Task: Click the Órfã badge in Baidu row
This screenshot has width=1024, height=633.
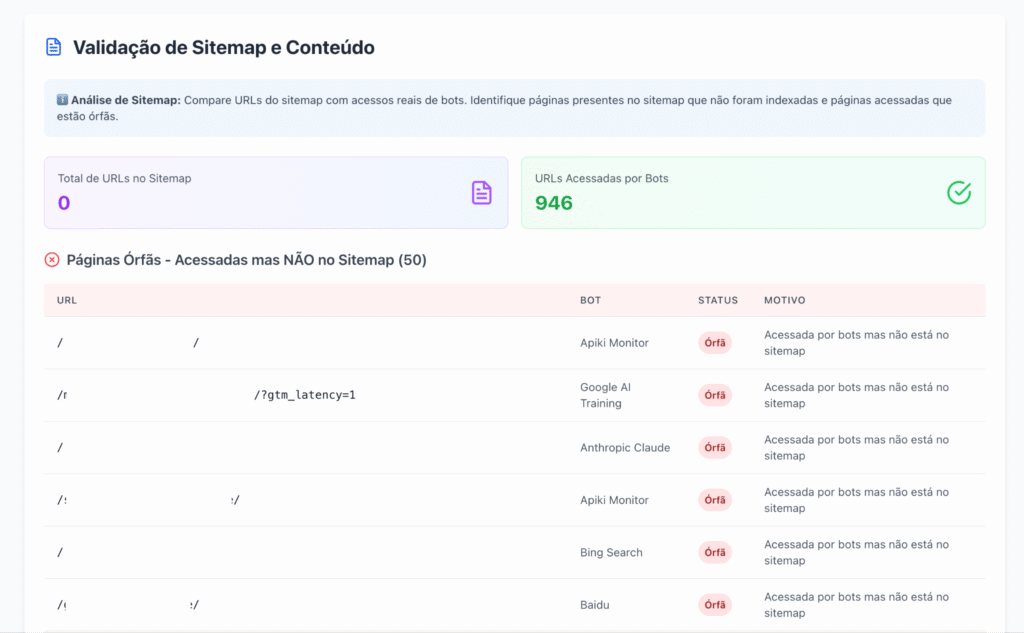Action: (x=715, y=605)
